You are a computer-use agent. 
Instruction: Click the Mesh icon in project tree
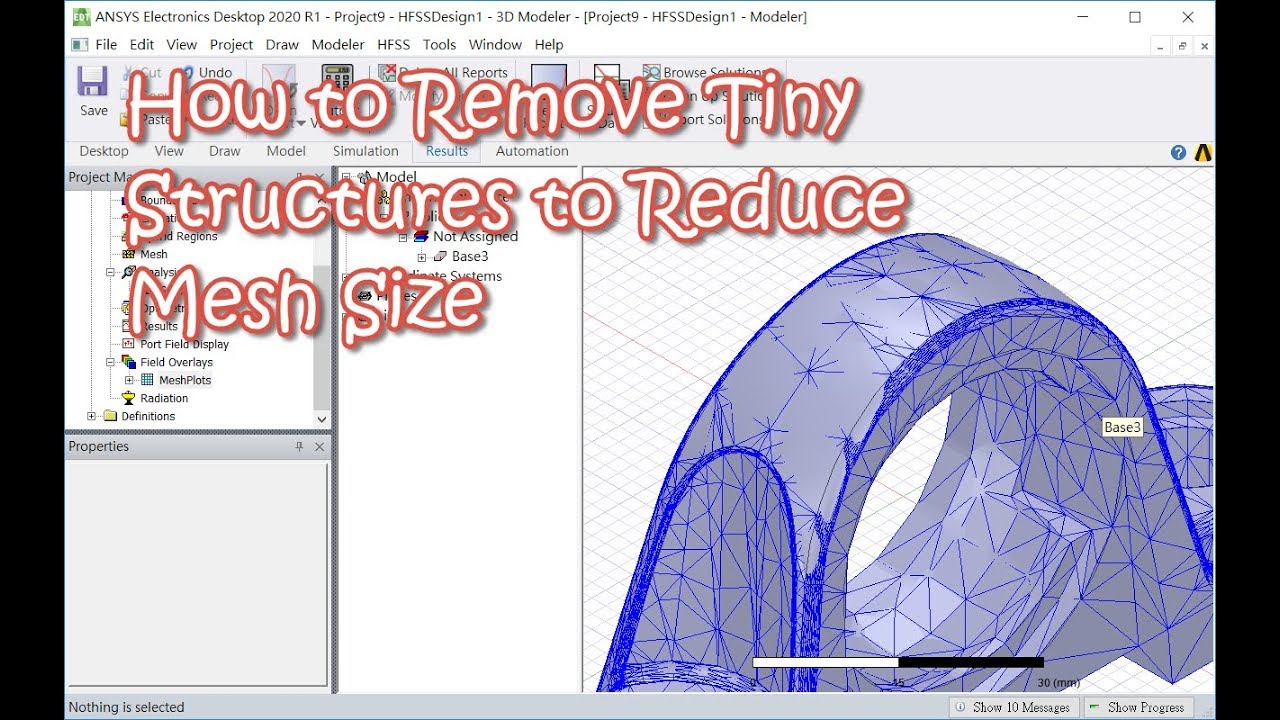(x=128, y=254)
